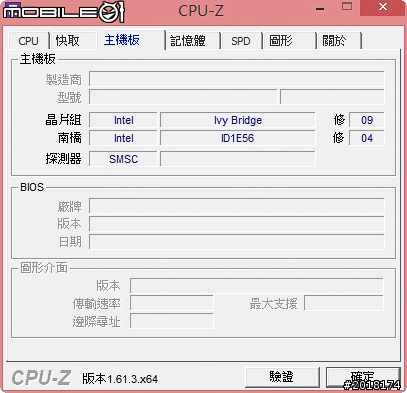This screenshot has height=393, width=407.
Task: Click the BIOS 日期 date field
Action: pos(237,241)
